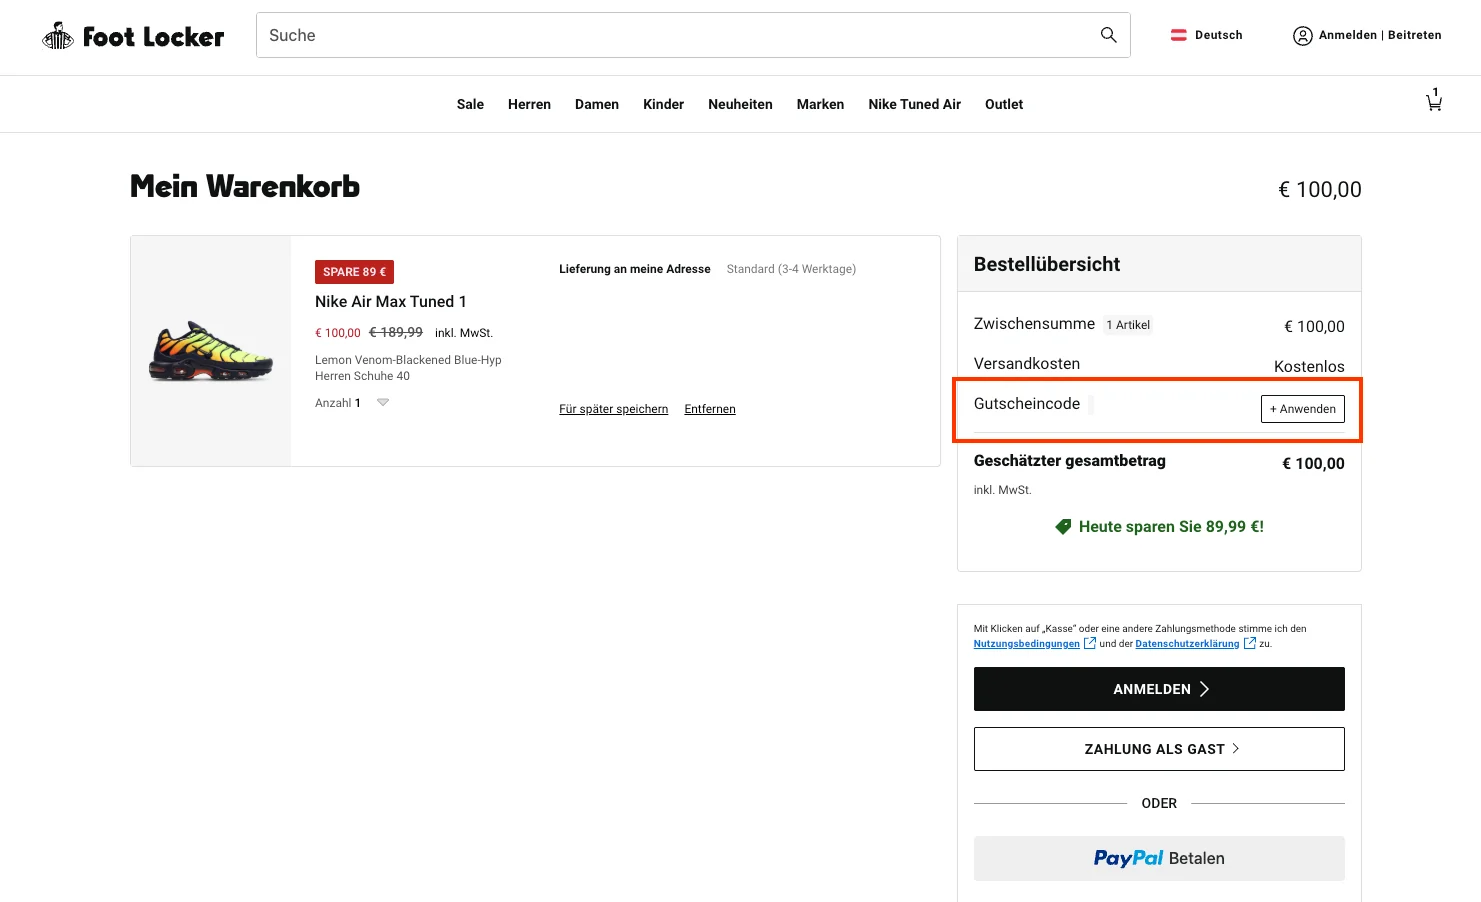Click the green savings tag icon
1481x902 pixels.
(1063, 526)
